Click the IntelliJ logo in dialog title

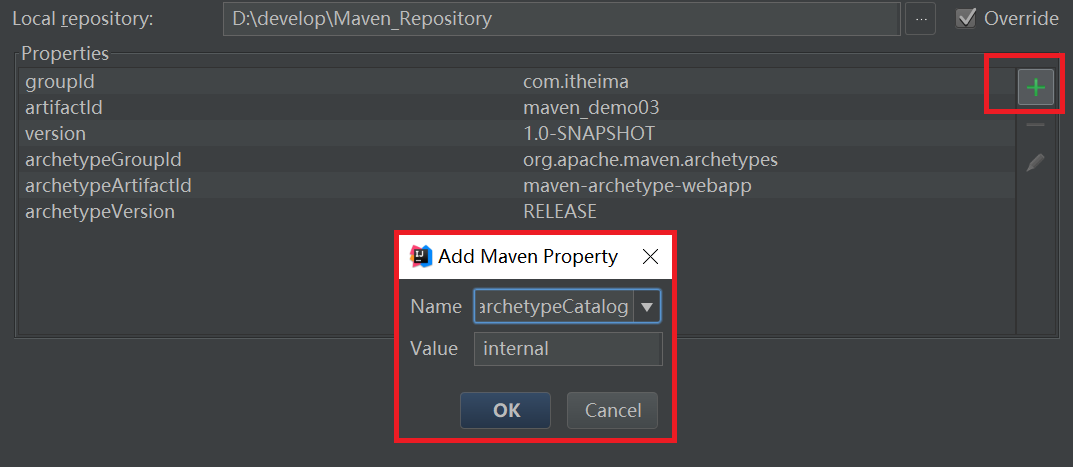pyautogui.click(x=421, y=256)
